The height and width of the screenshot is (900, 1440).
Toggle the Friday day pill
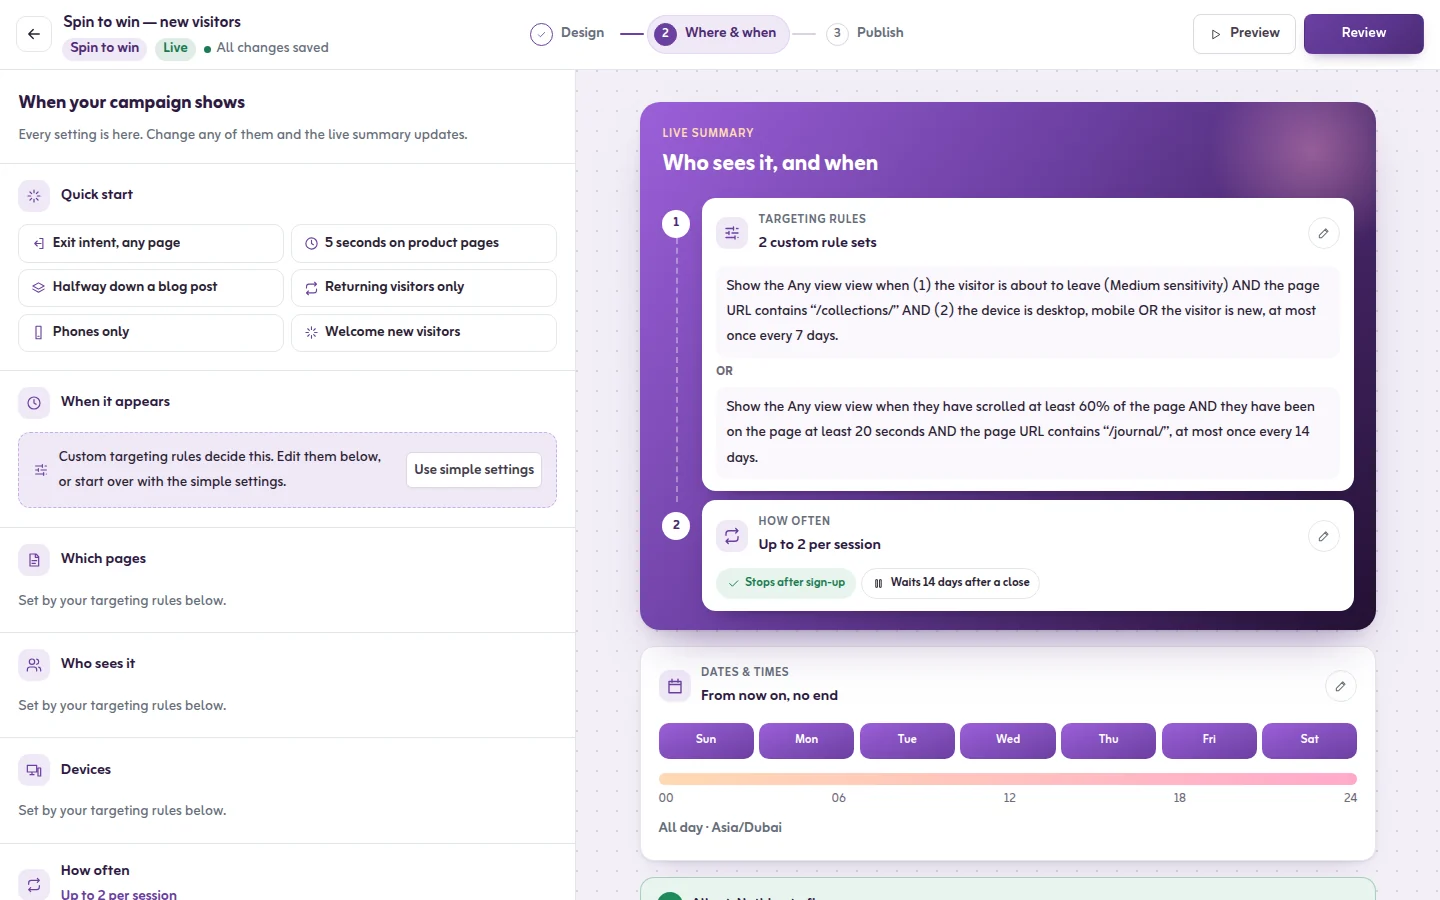(1209, 740)
